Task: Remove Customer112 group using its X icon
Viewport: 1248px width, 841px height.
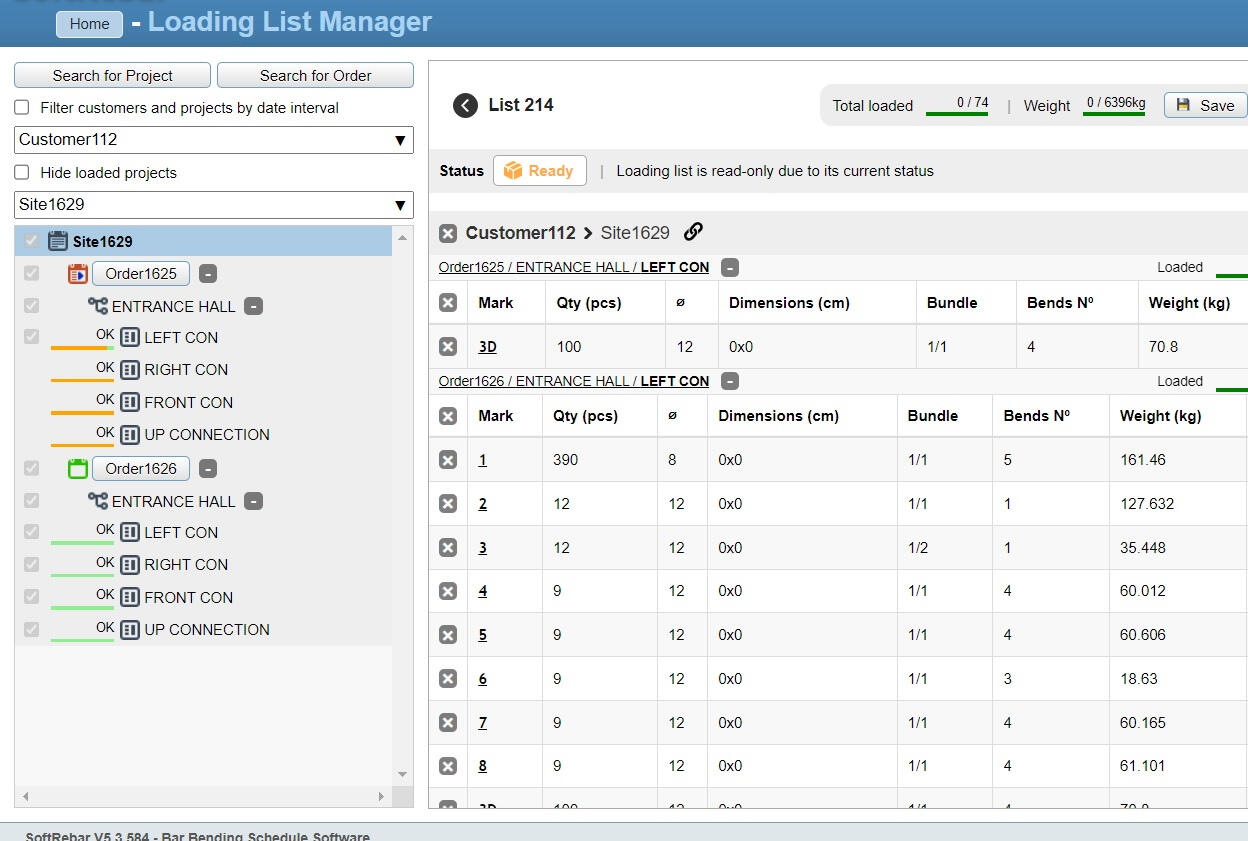Action: point(448,233)
